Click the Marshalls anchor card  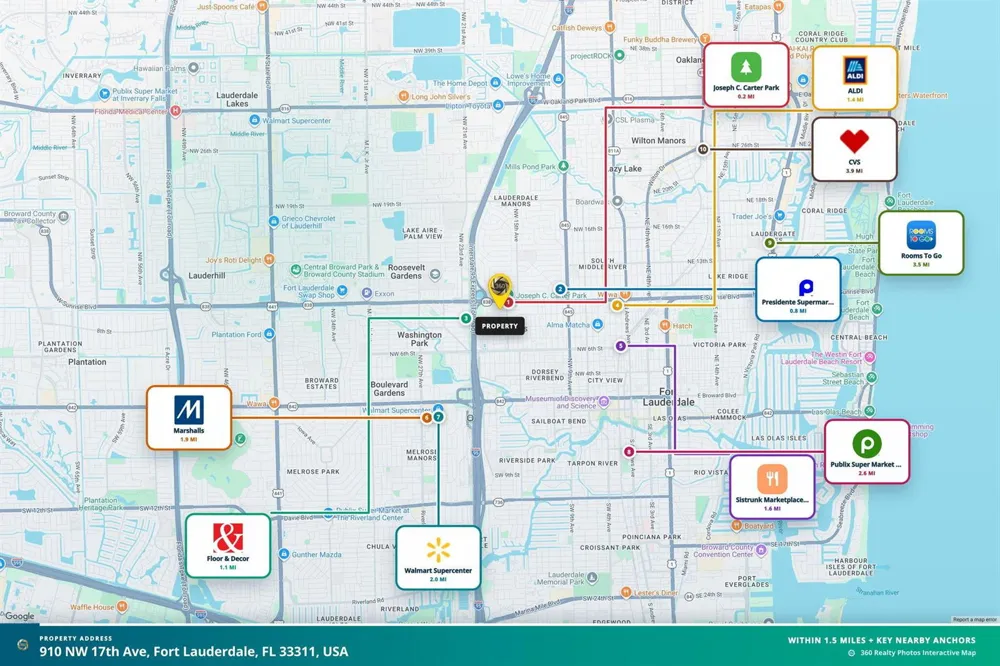(189, 418)
